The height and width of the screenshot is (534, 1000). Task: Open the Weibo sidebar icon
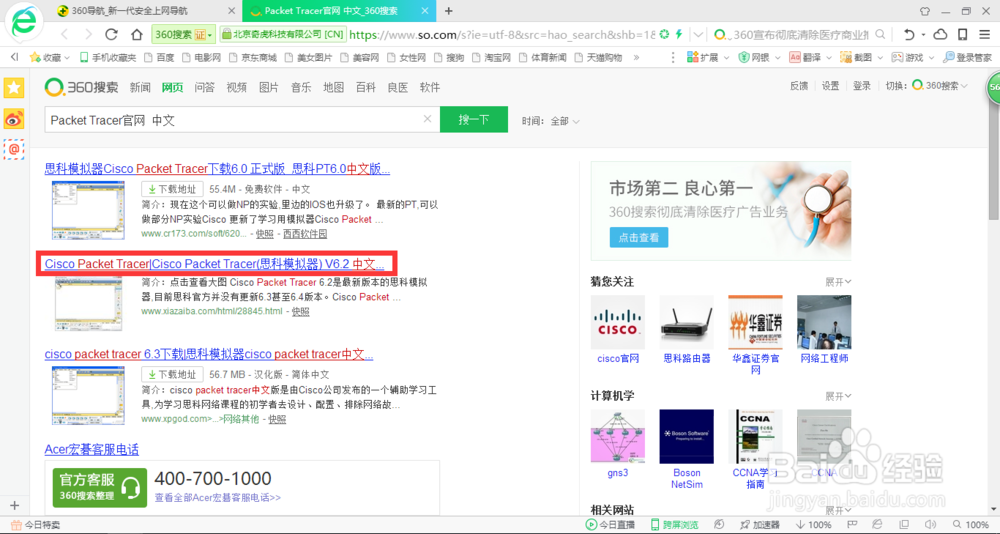[13, 119]
